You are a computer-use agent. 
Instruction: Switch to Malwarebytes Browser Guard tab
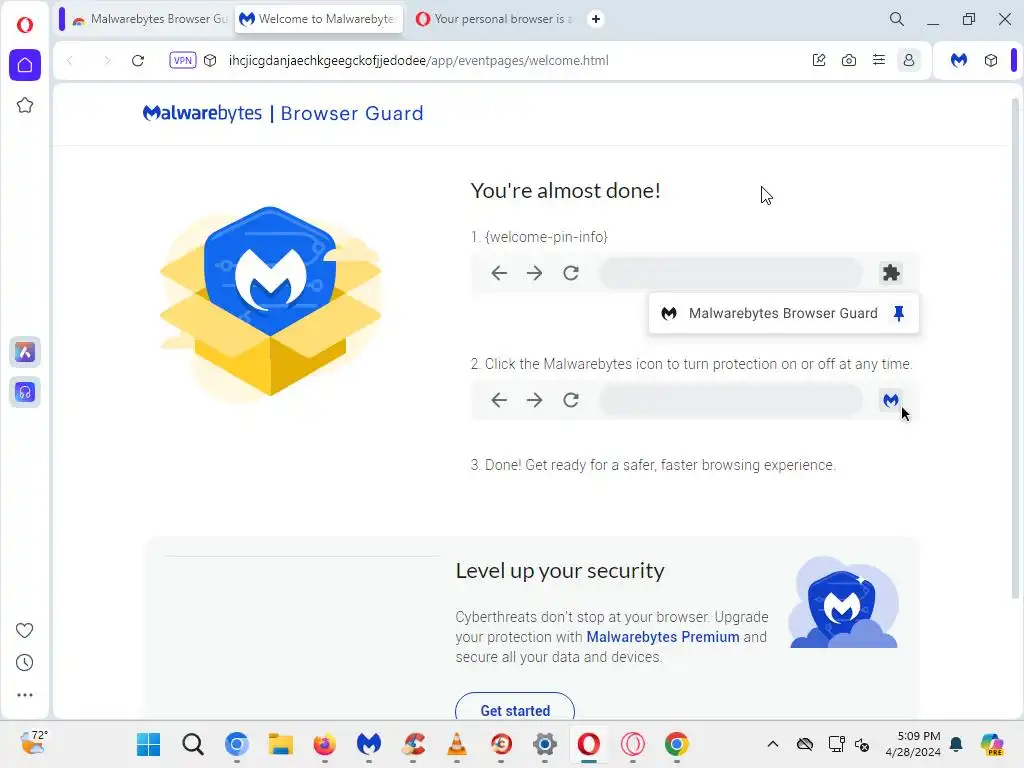150,19
